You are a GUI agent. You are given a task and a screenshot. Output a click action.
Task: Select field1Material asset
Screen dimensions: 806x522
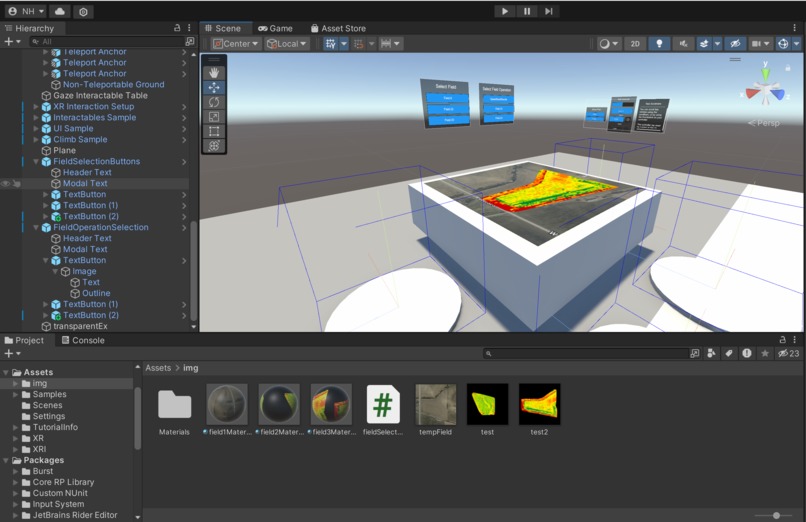[x=227, y=410]
